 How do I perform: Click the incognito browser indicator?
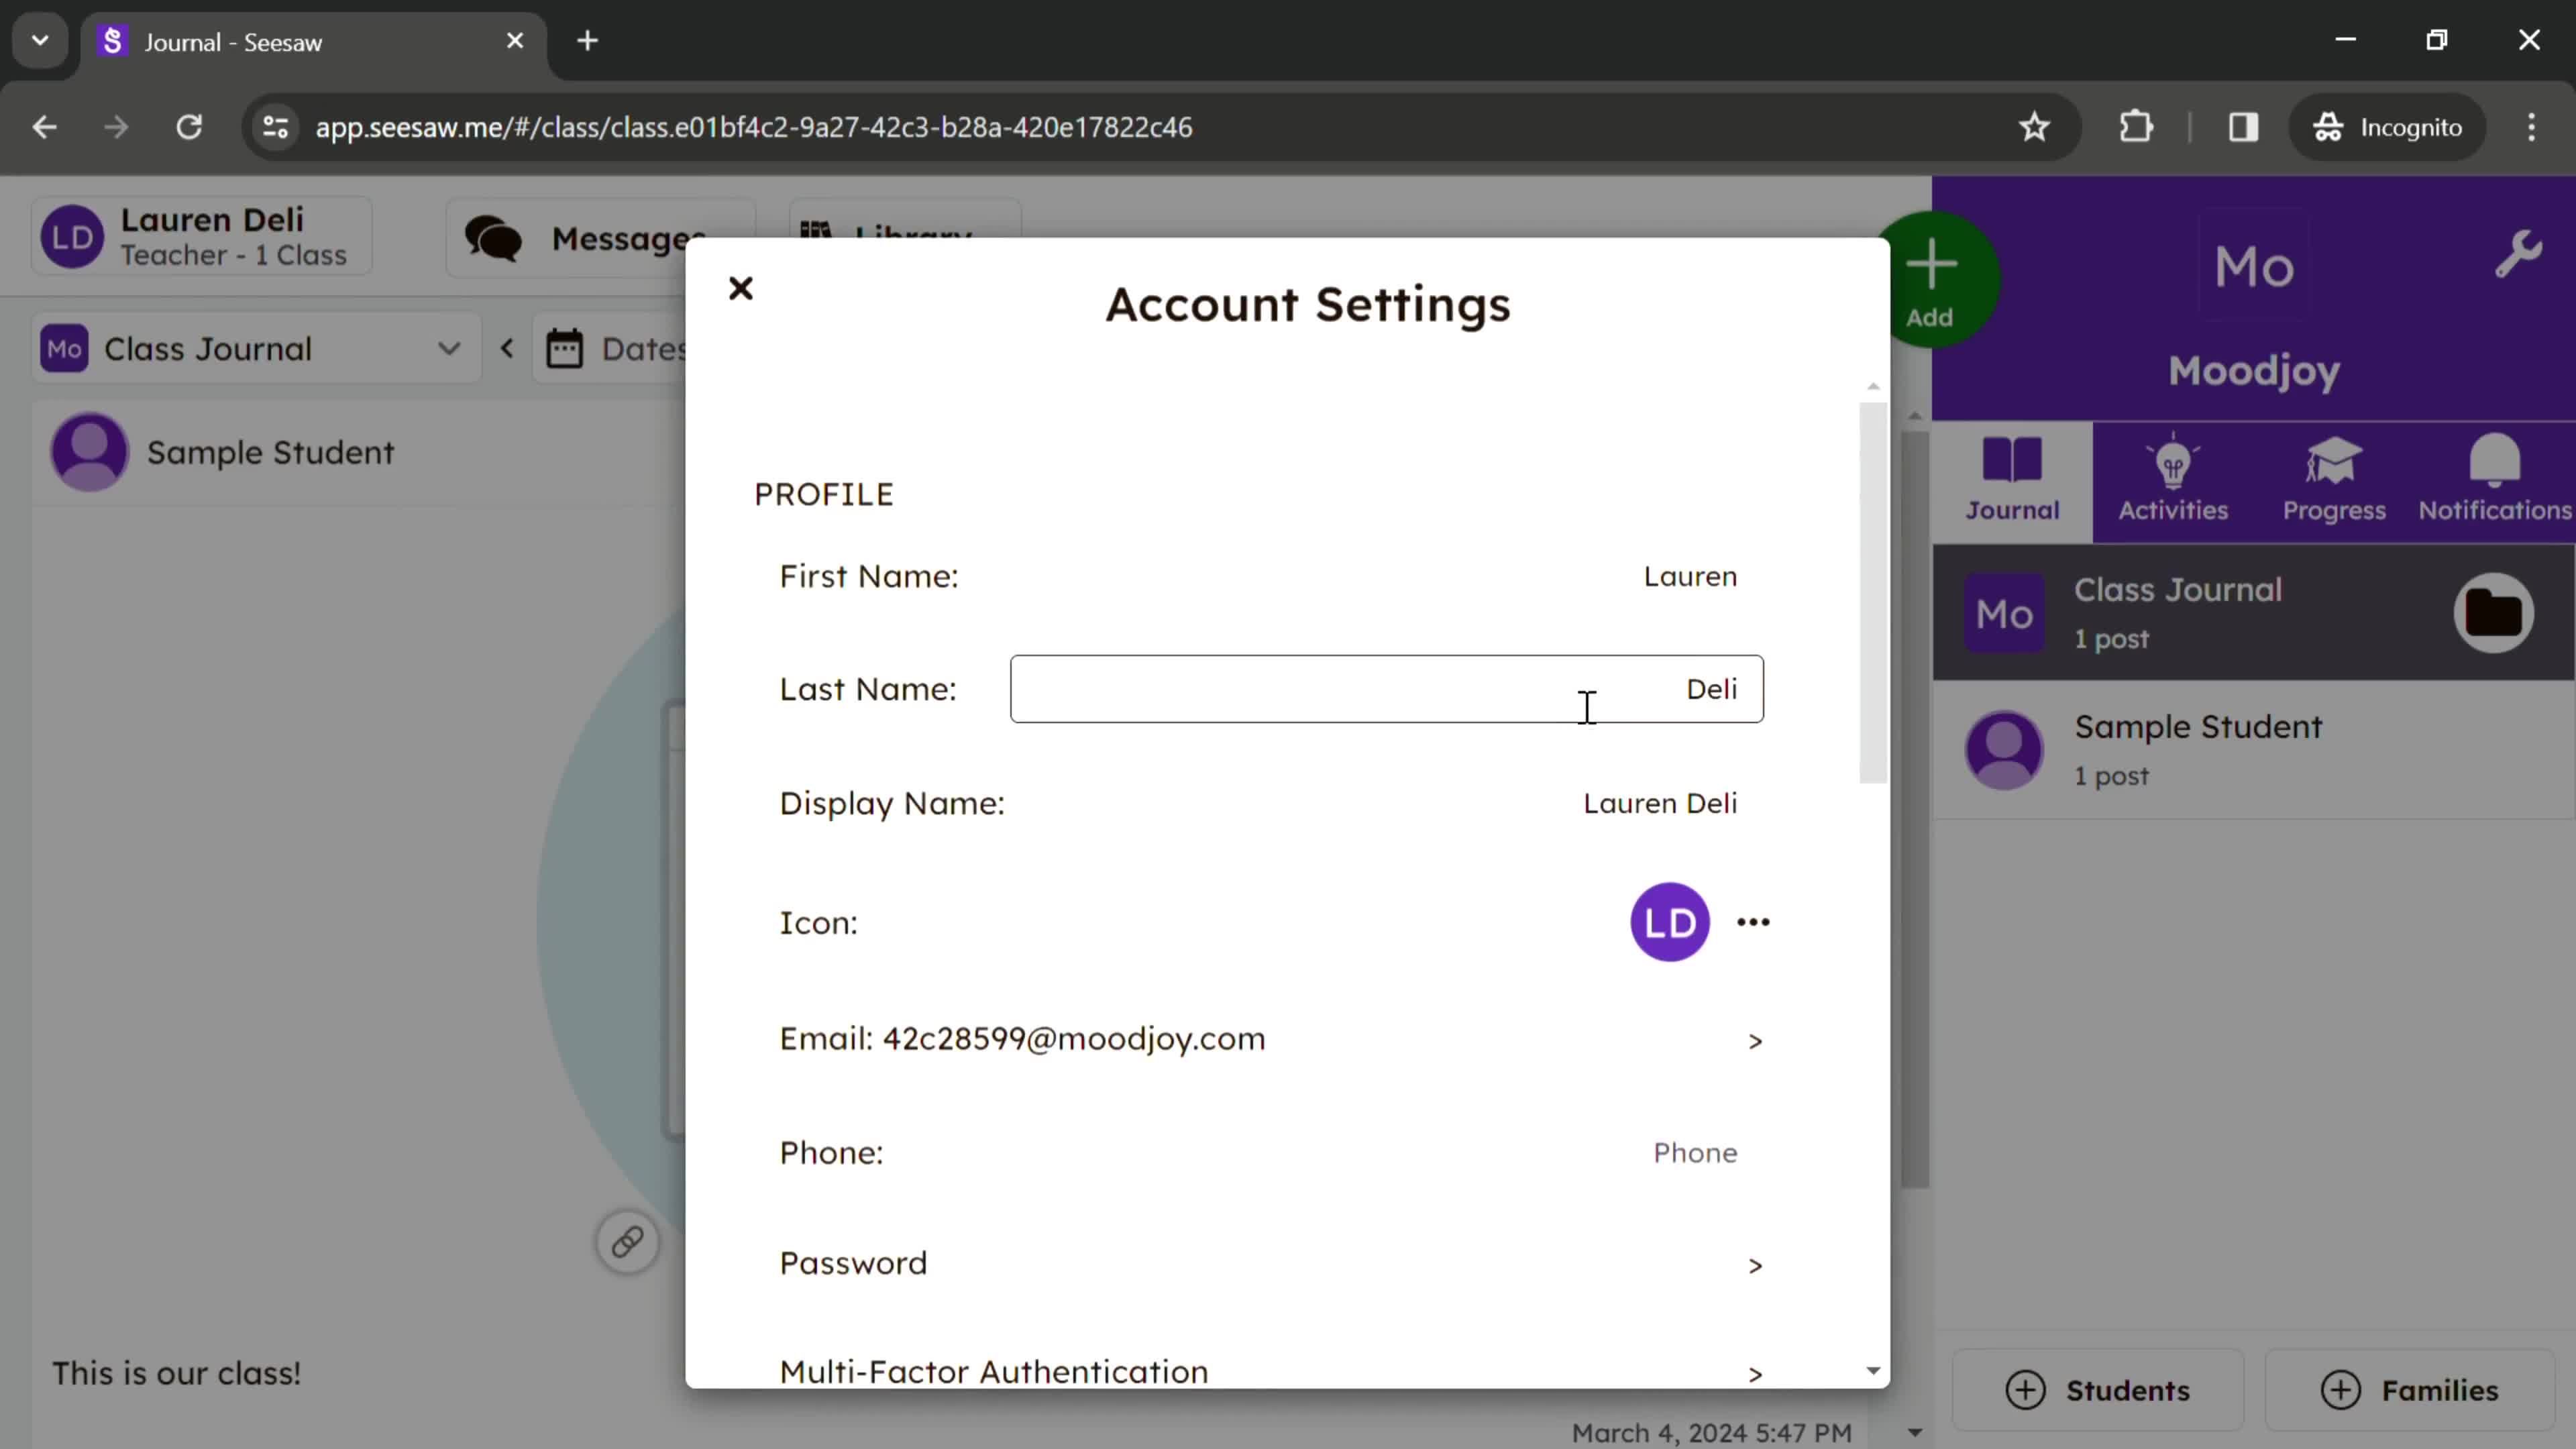click(x=2398, y=125)
